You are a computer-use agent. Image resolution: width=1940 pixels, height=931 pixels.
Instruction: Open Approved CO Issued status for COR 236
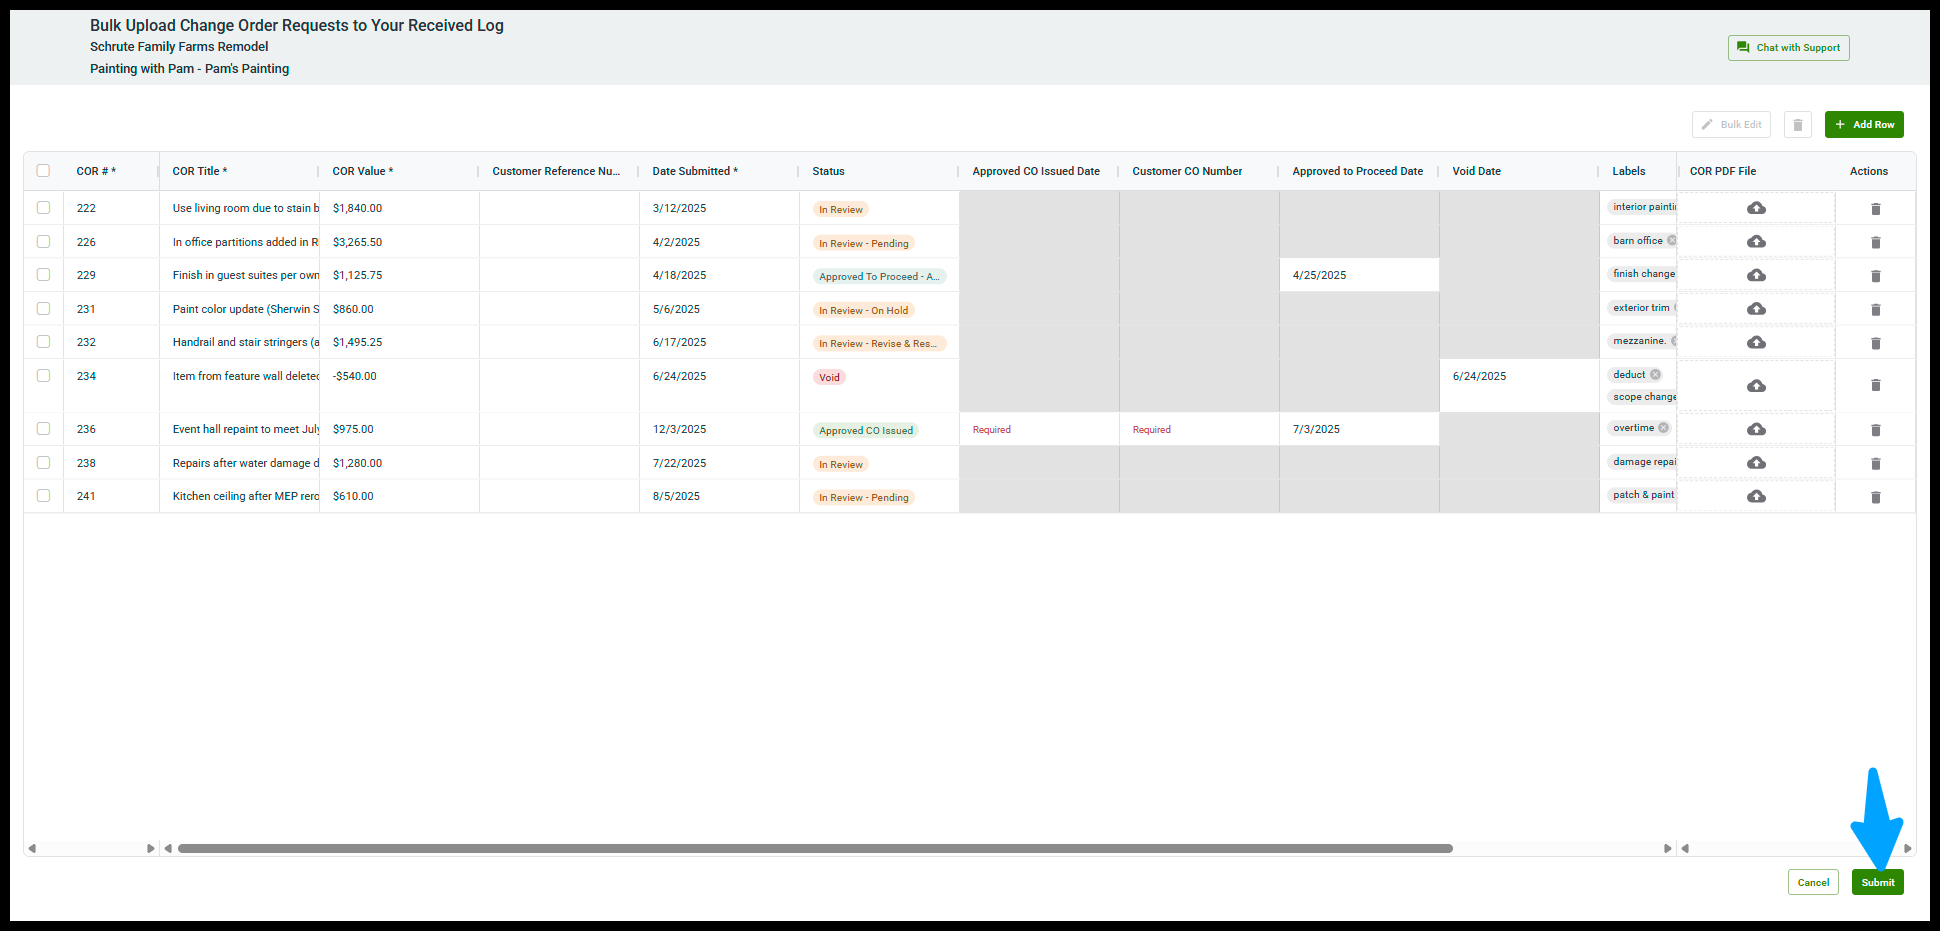[x=866, y=431]
